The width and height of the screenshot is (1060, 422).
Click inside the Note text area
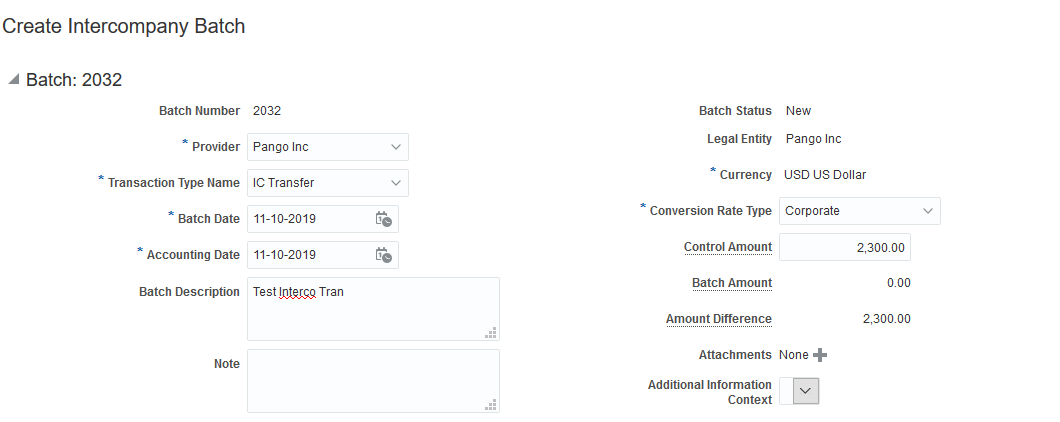click(372, 381)
